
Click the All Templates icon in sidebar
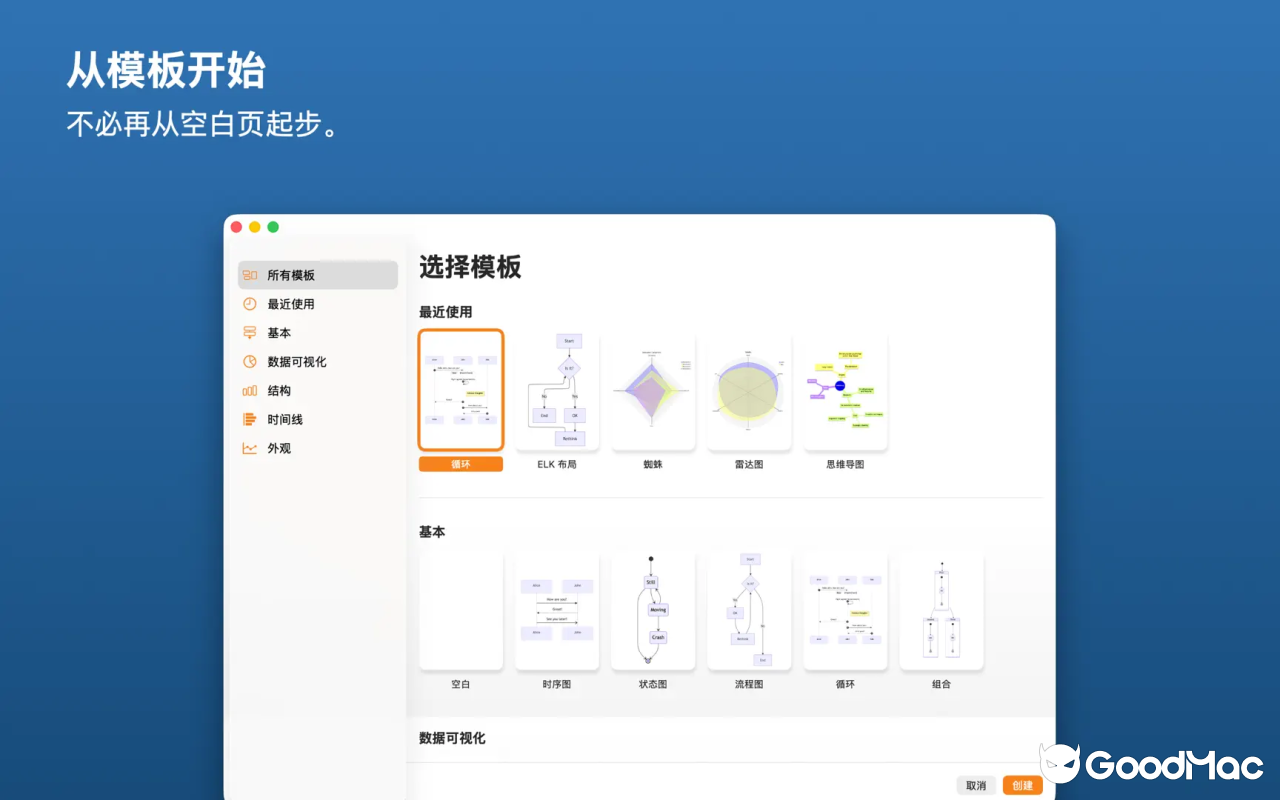250,275
